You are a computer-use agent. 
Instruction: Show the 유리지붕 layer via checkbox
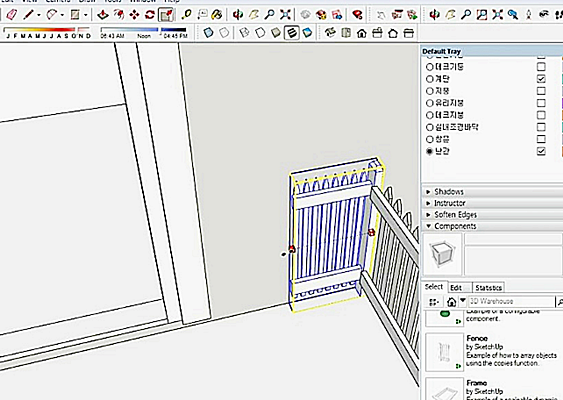(x=541, y=103)
